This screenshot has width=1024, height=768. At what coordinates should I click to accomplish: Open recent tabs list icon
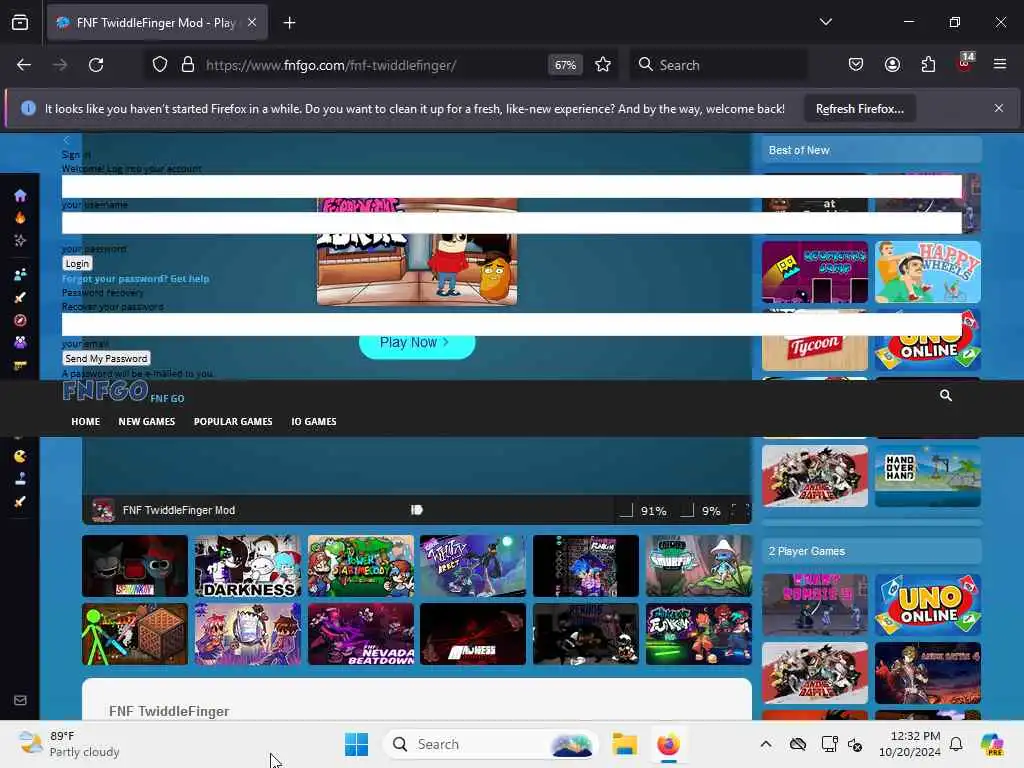pyautogui.click(x=20, y=23)
